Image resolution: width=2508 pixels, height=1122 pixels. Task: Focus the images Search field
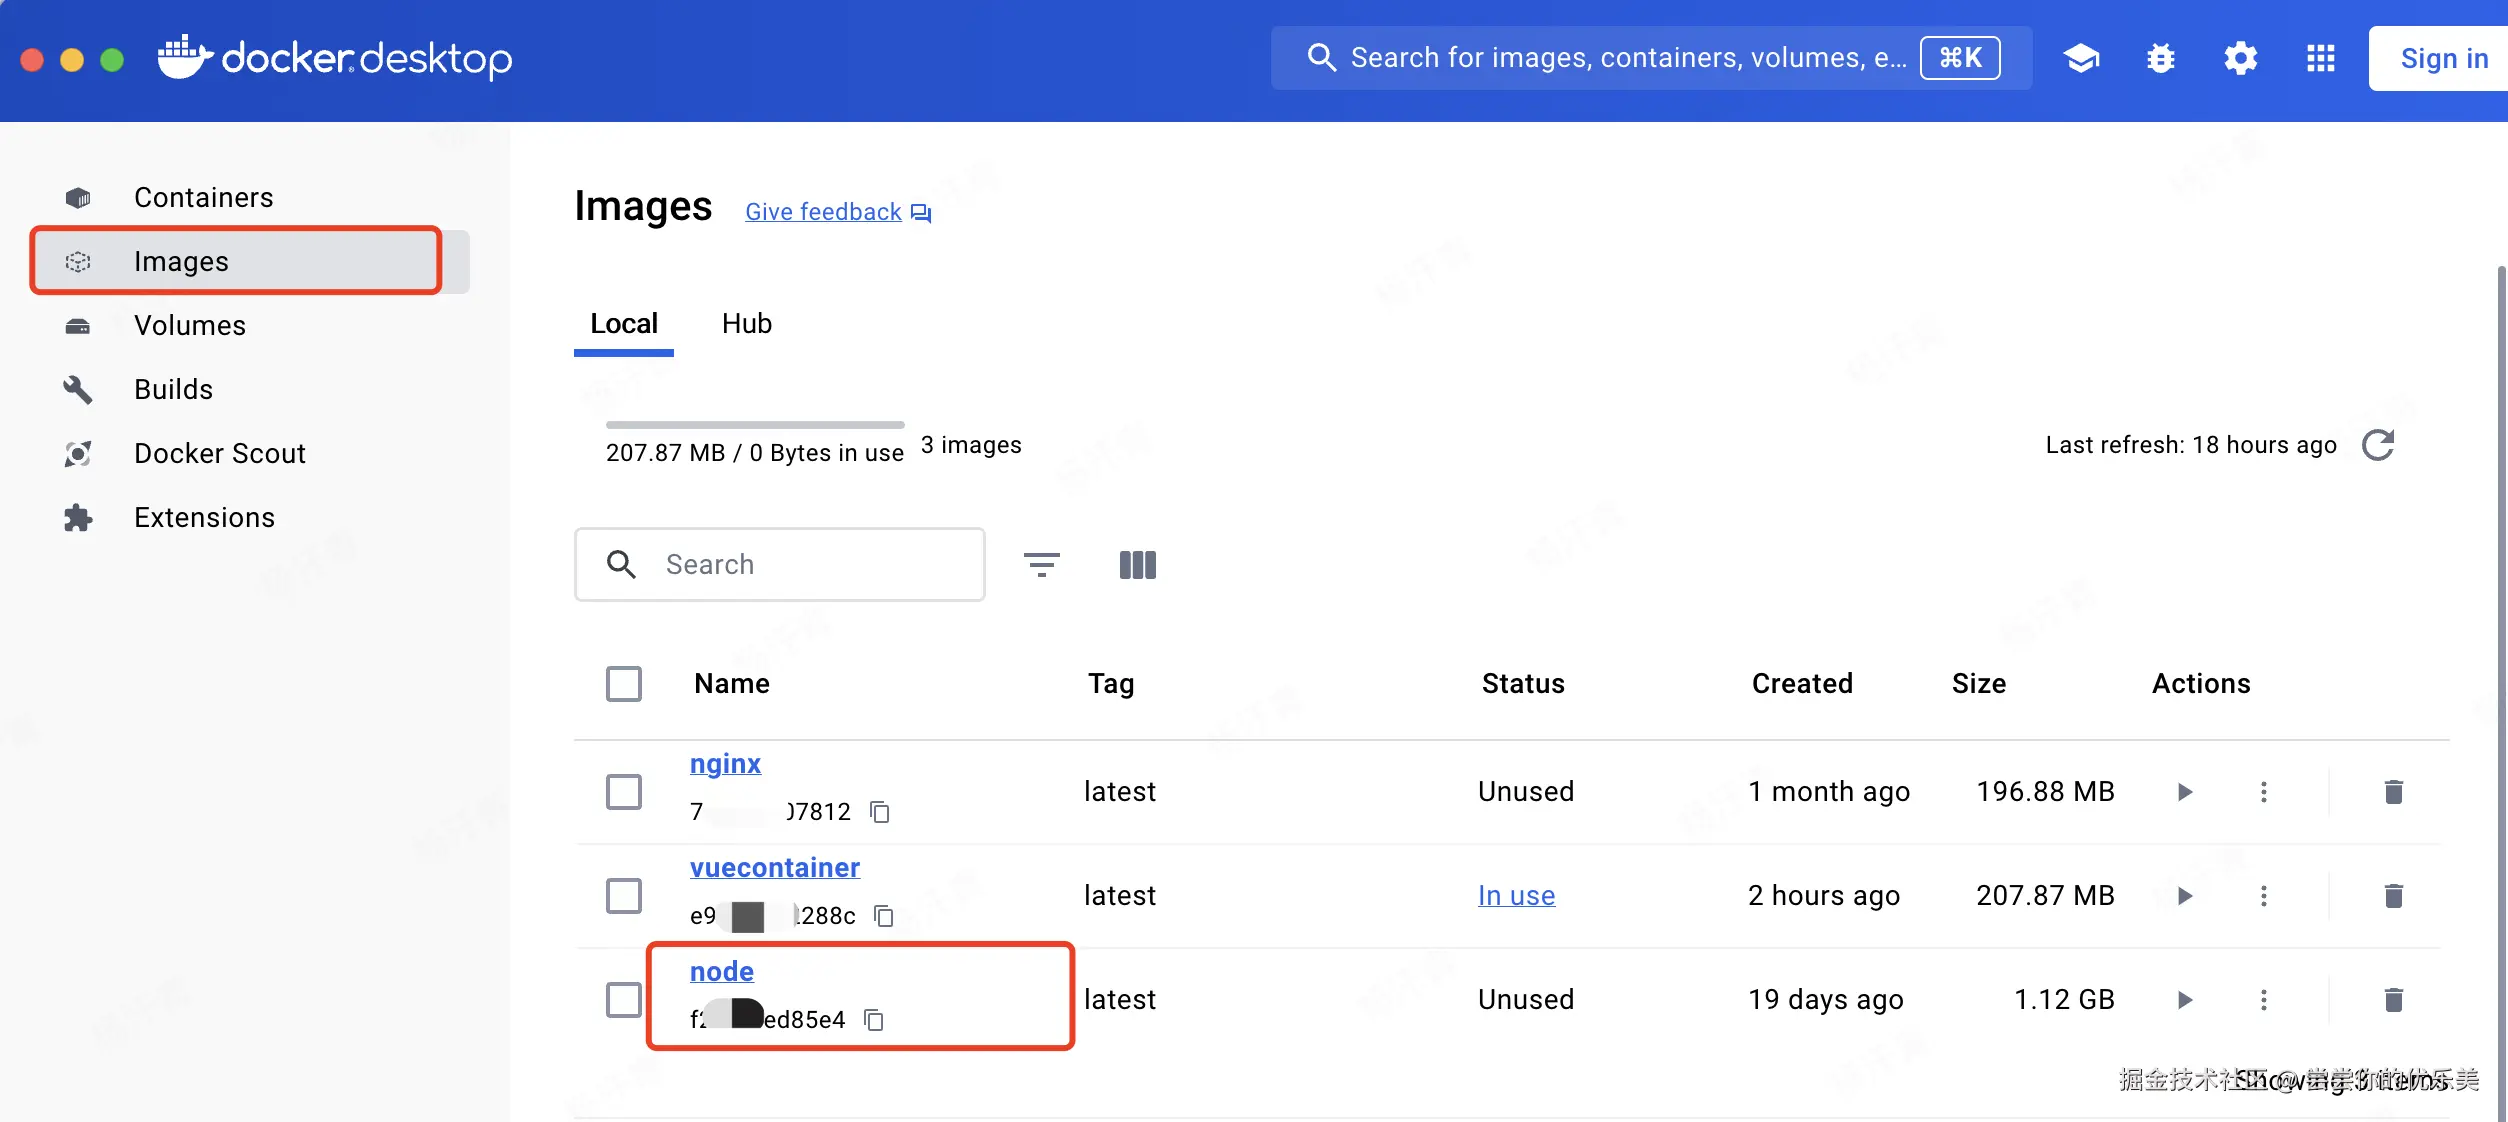point(780,565)
